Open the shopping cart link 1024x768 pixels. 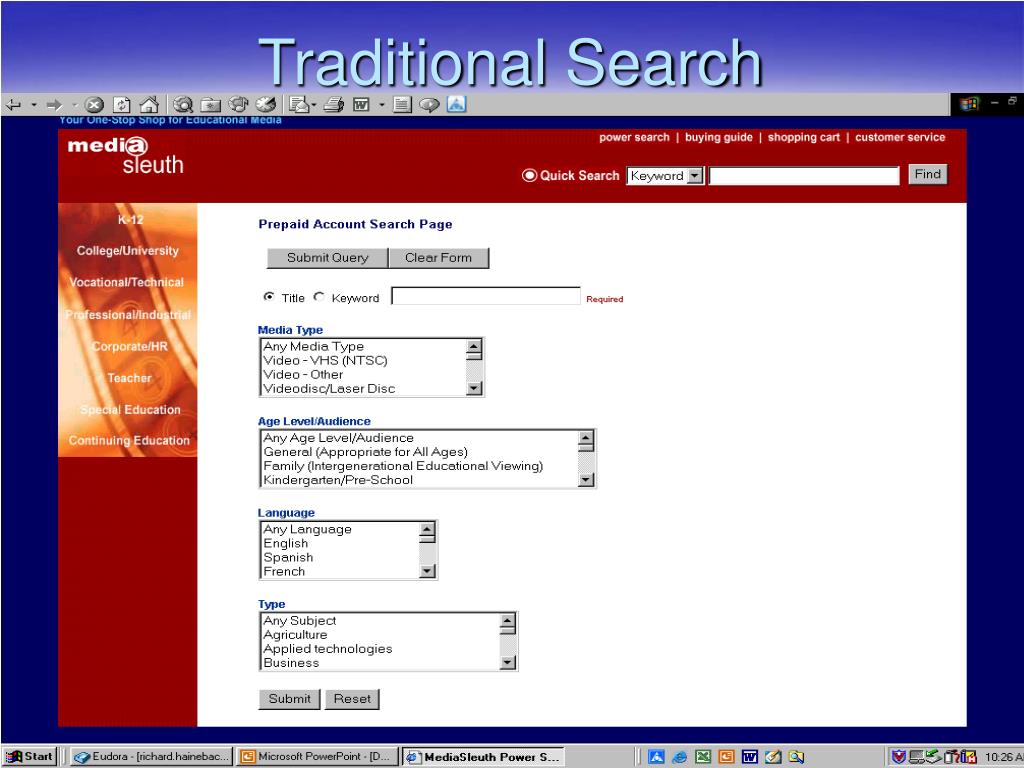point(804,137)
